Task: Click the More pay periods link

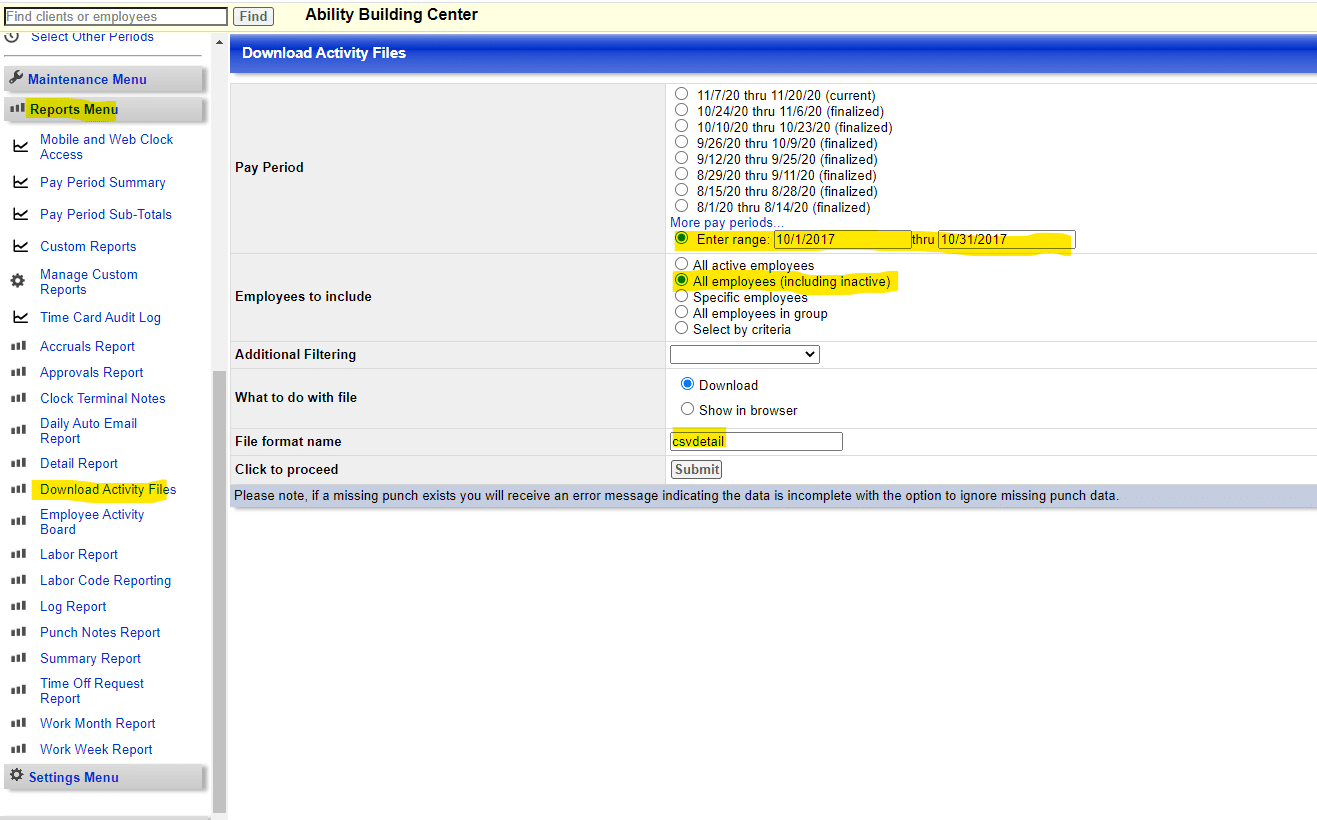Action: tap(727, 223)
